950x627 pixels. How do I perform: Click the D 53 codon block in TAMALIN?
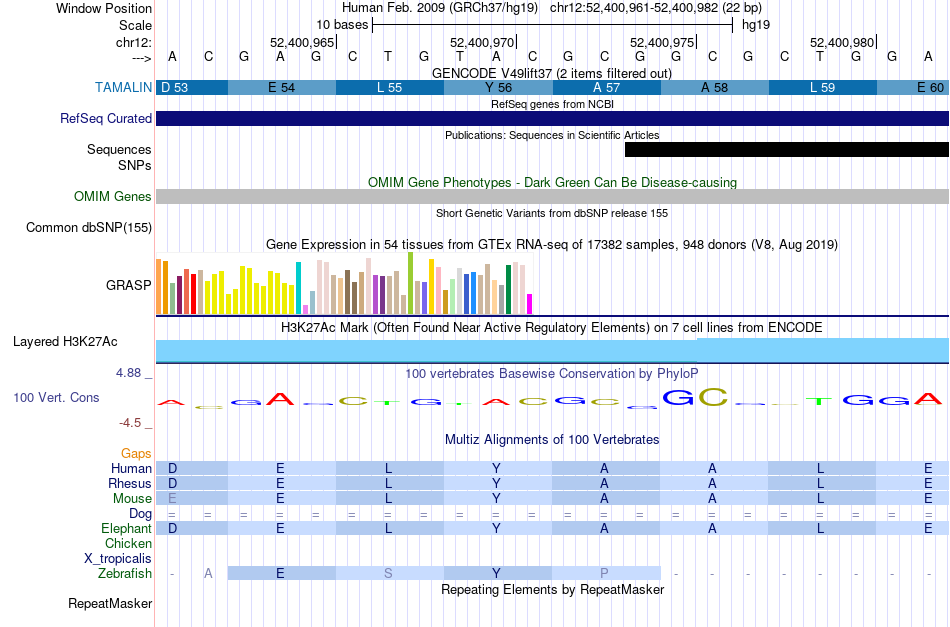coord(192,87)
